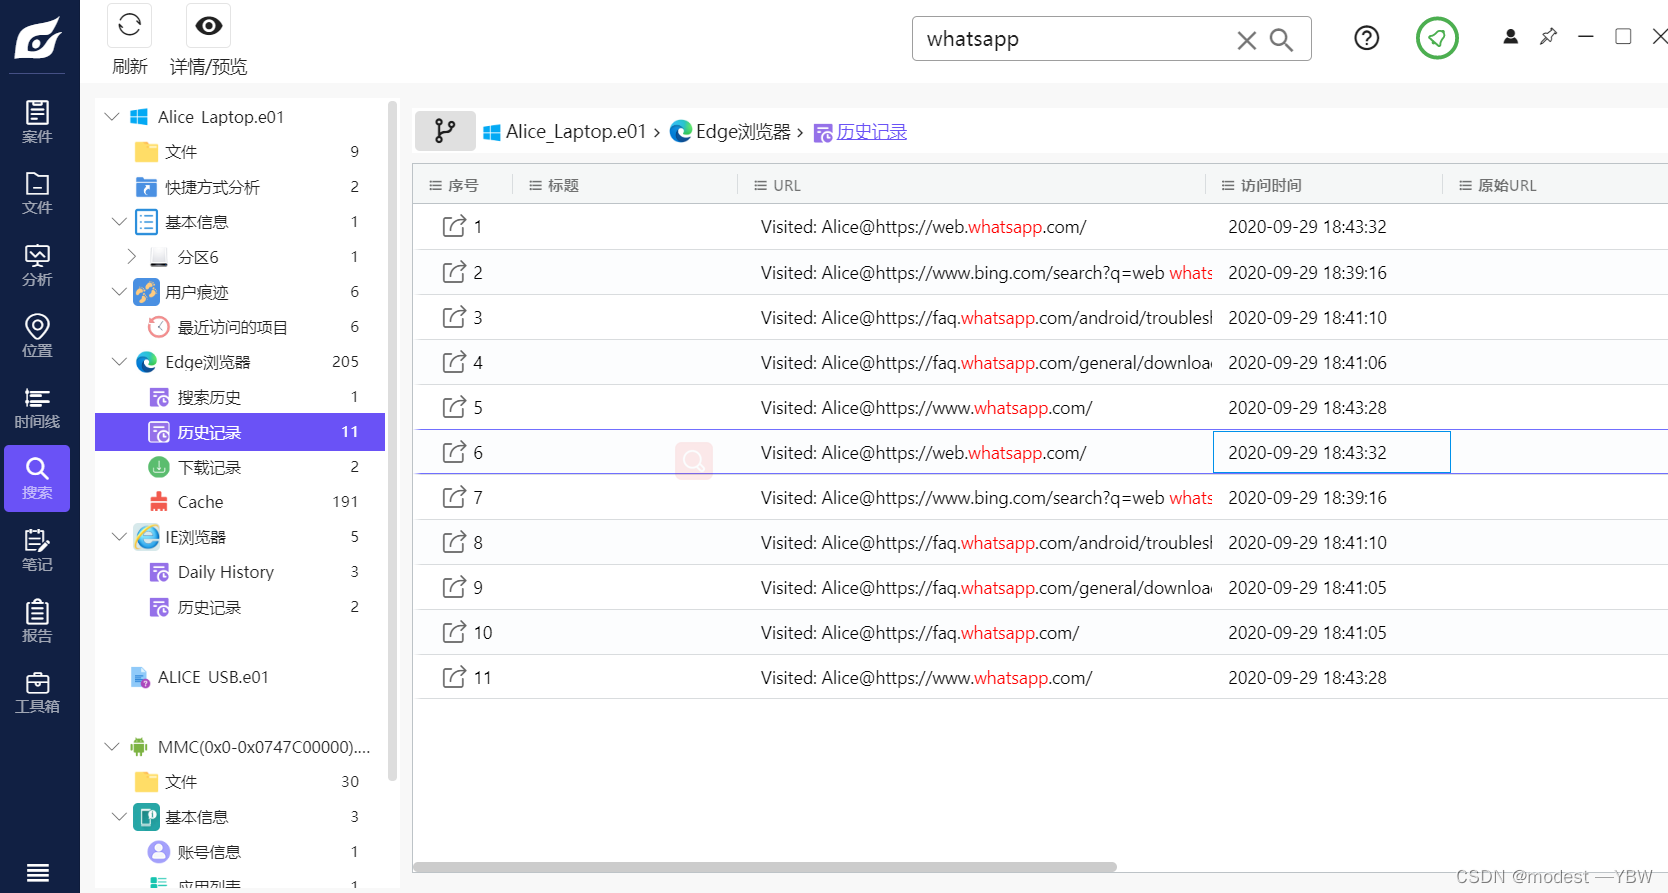Open the Search (搜索) sidebar section

point(37,478)
